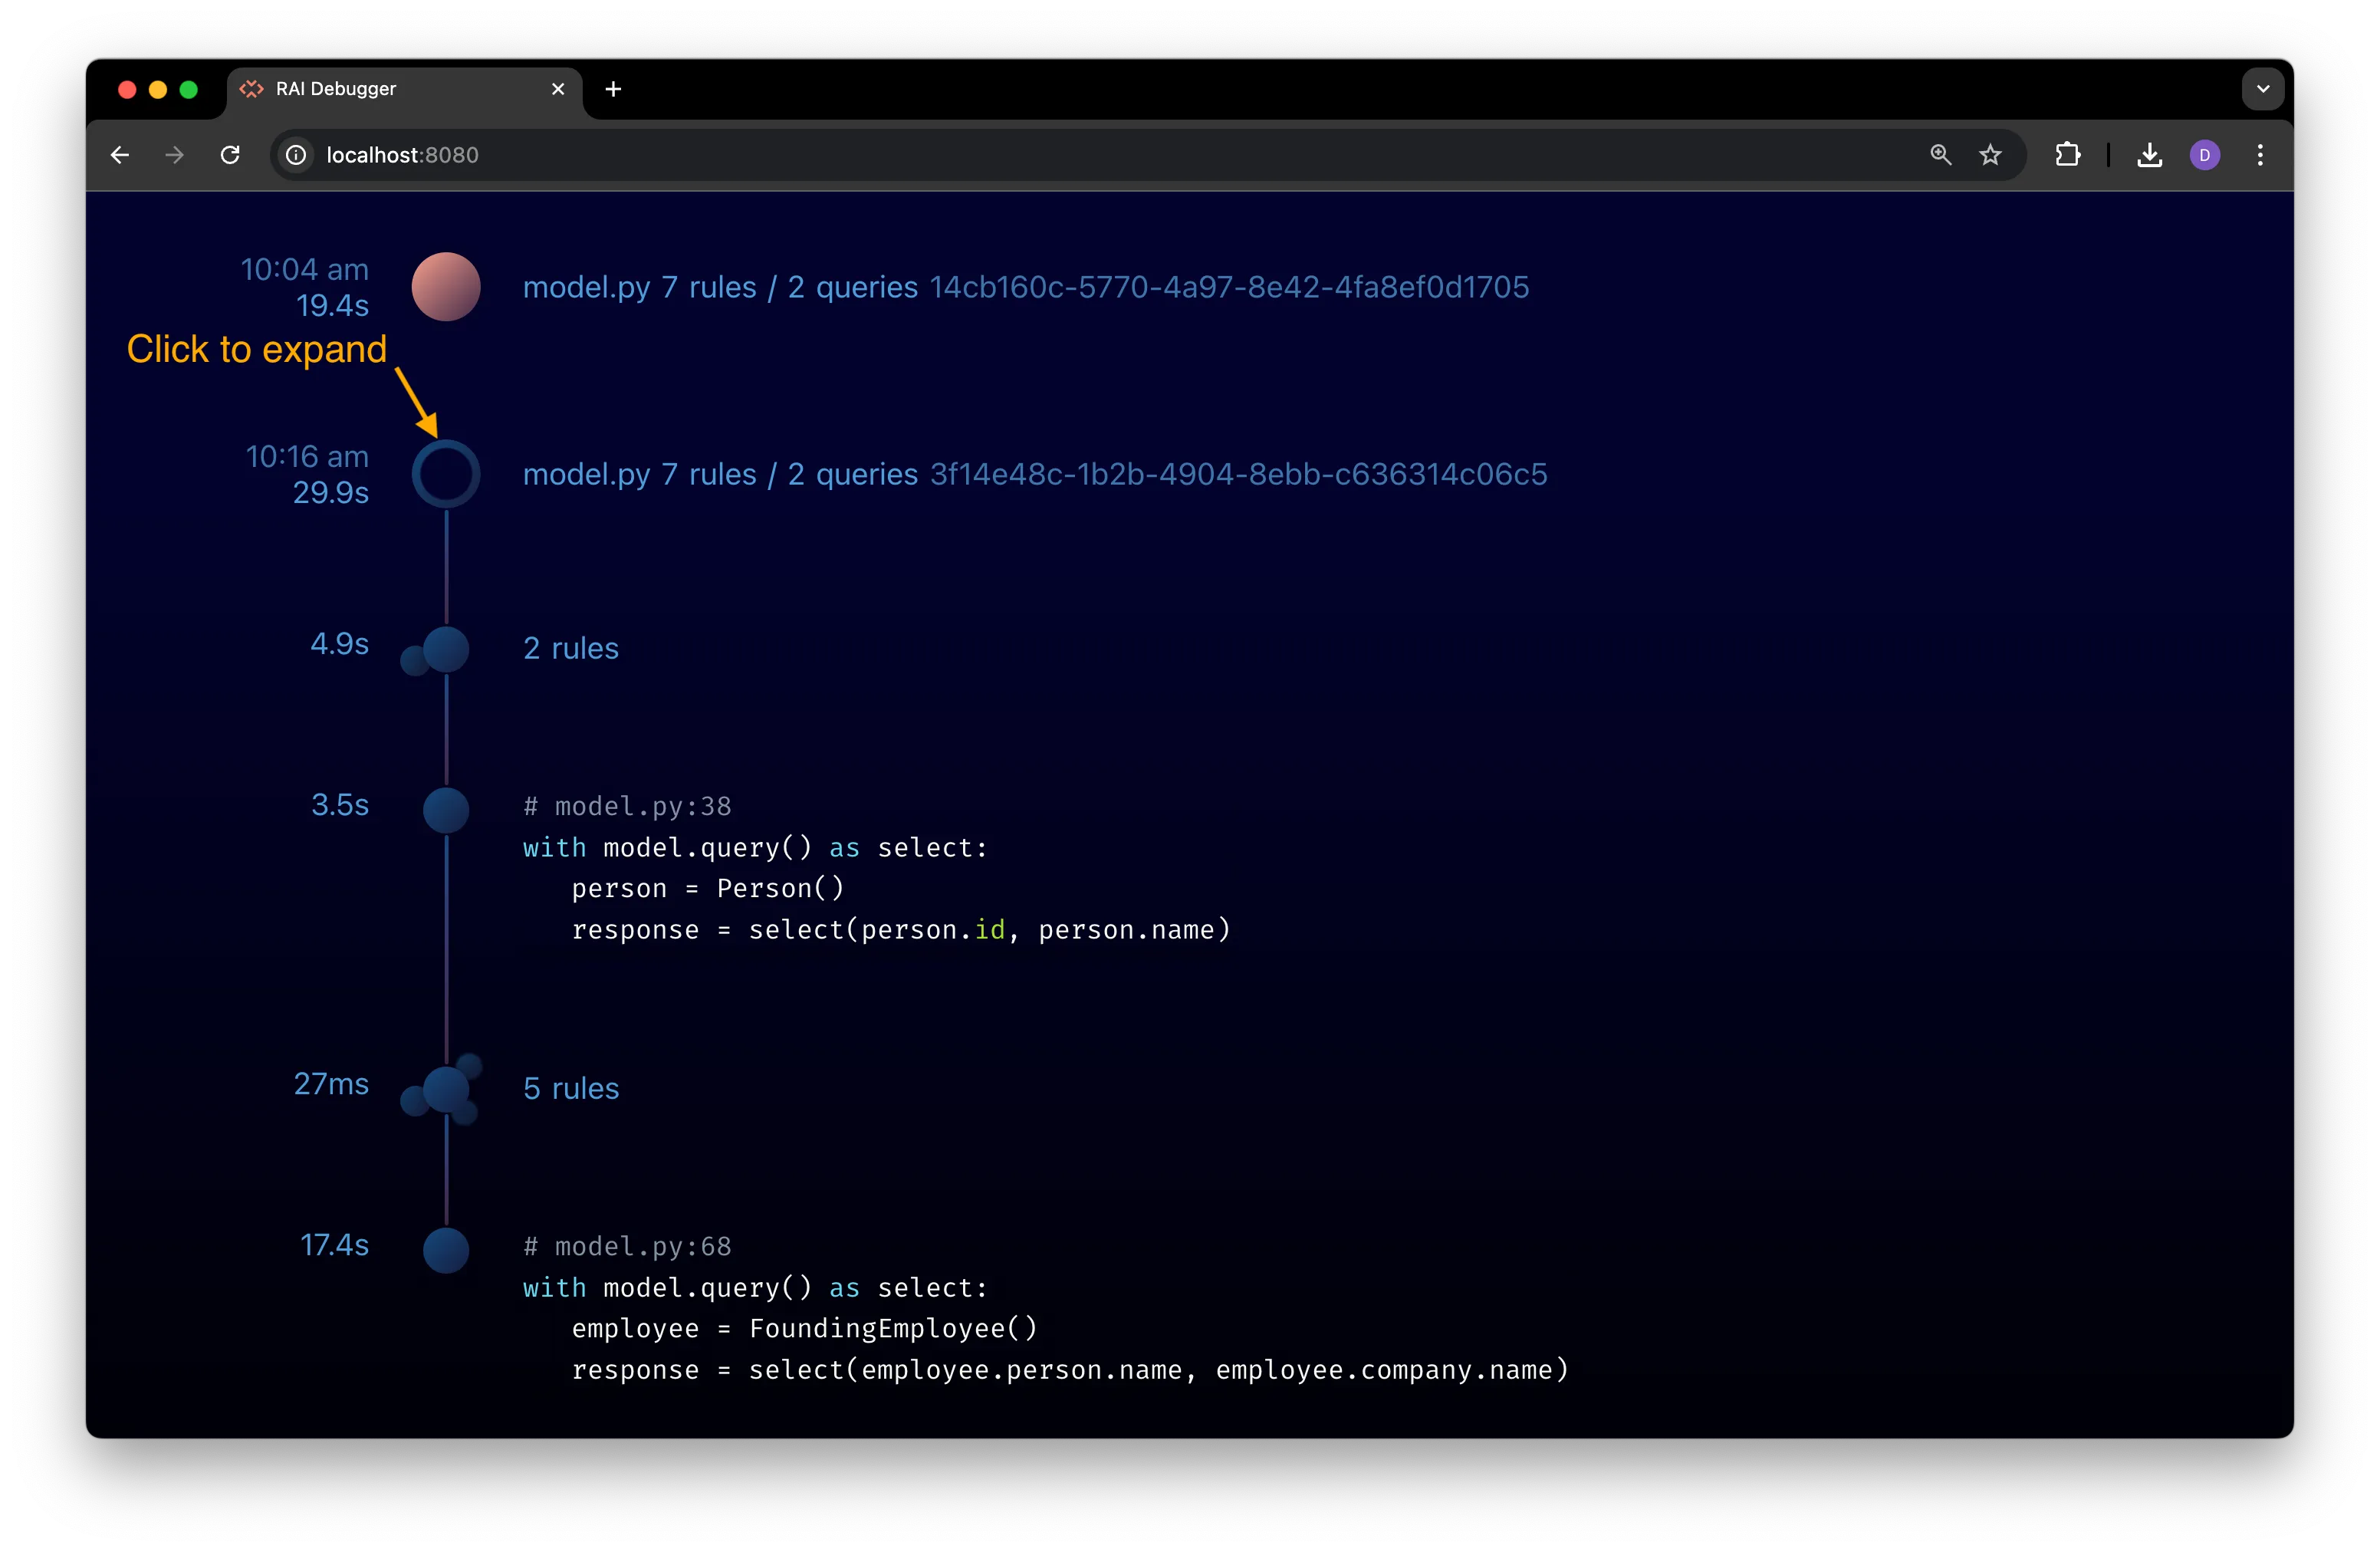Click the '19.4s' duration
Image resolution: width=2380 pixels, height=1552 pixels.
point(333,306)
